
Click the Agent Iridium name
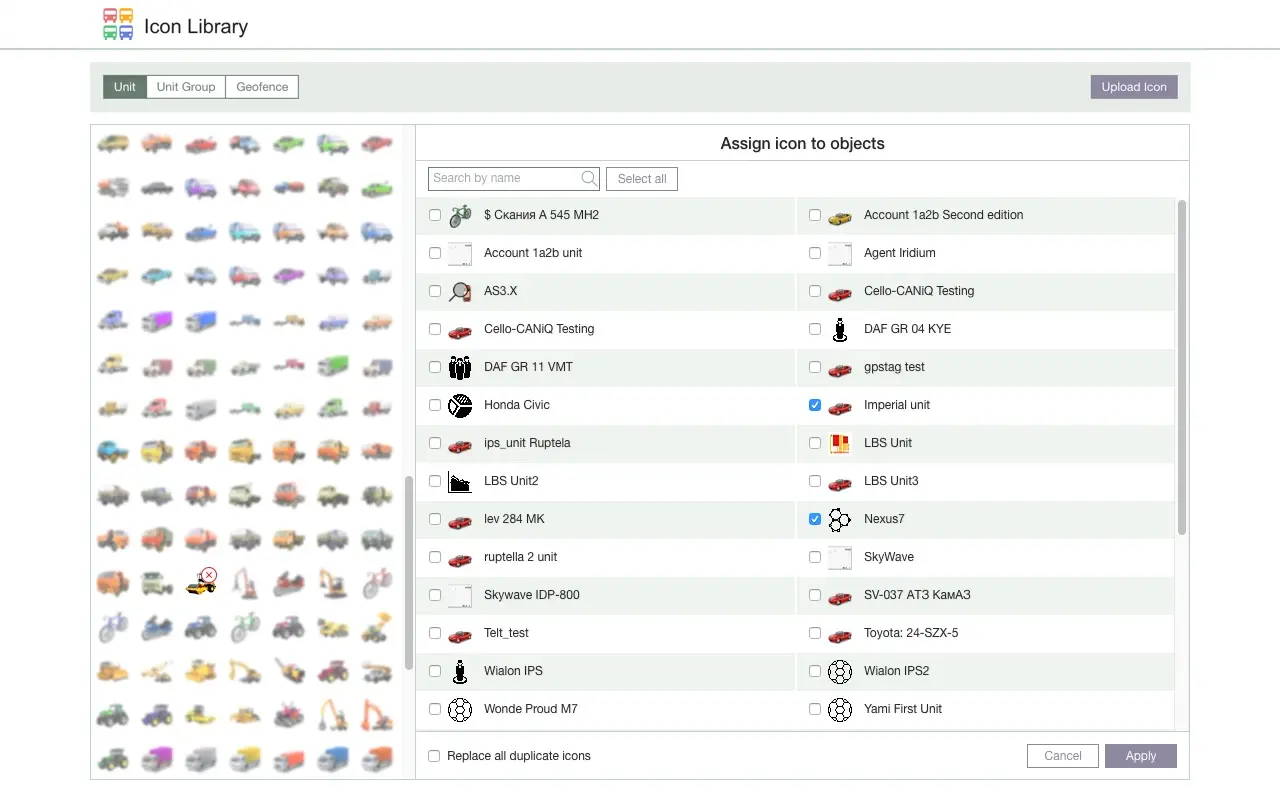[x=900, y=253]
